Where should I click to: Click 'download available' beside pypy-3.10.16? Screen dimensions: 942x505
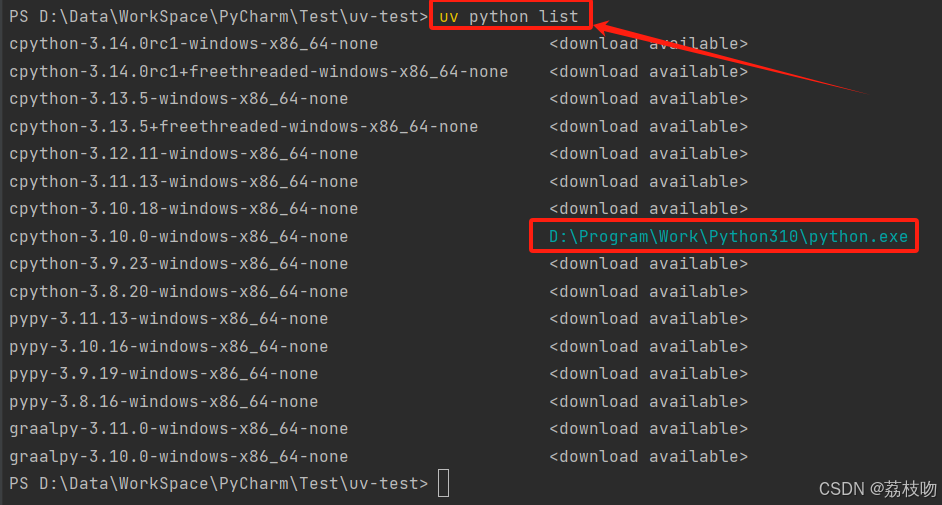[x=648, y=346]
